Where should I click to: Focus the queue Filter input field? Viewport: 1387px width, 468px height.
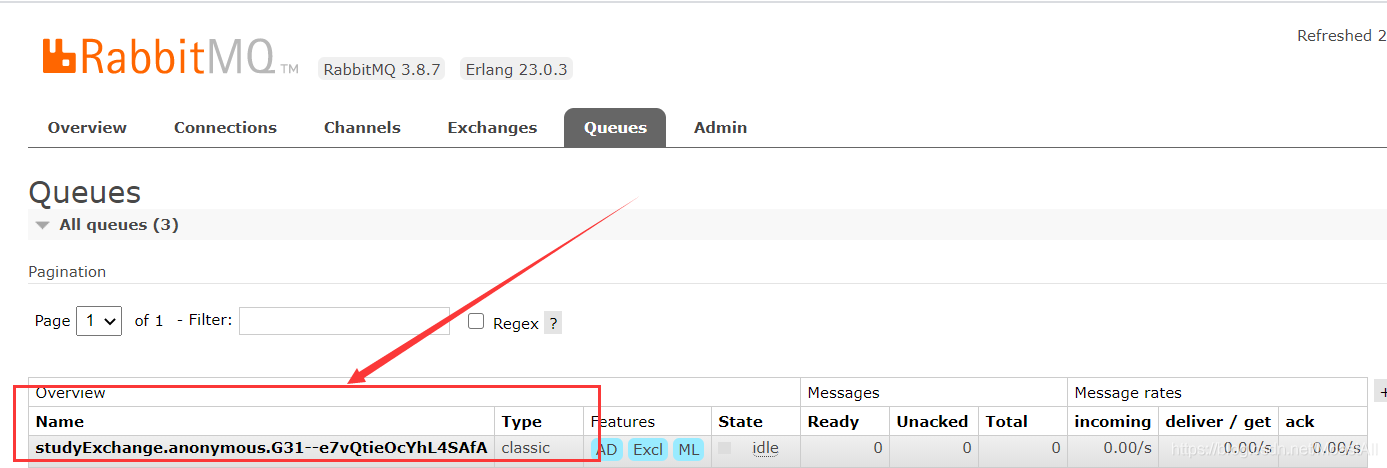[x=344, y=321]
